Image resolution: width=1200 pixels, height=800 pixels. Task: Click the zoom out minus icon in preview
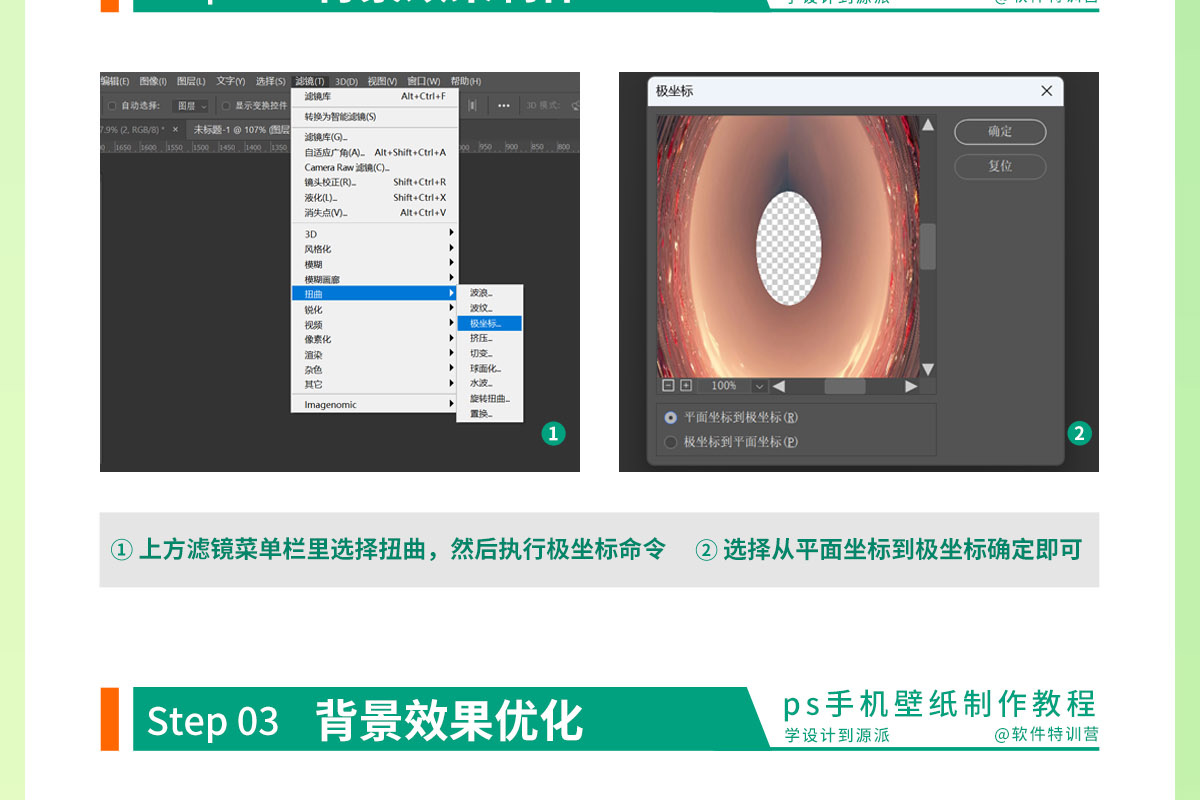point(668,386)
